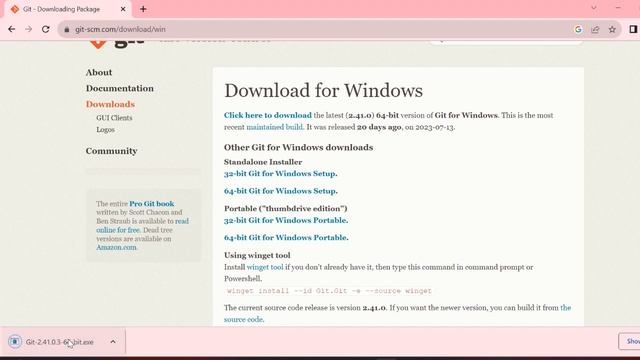Click the read online for free link

click(142, 226)
